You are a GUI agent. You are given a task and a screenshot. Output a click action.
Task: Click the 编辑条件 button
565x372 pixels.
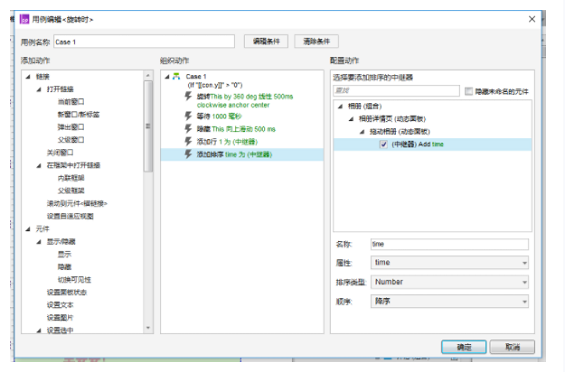[266, 41]
